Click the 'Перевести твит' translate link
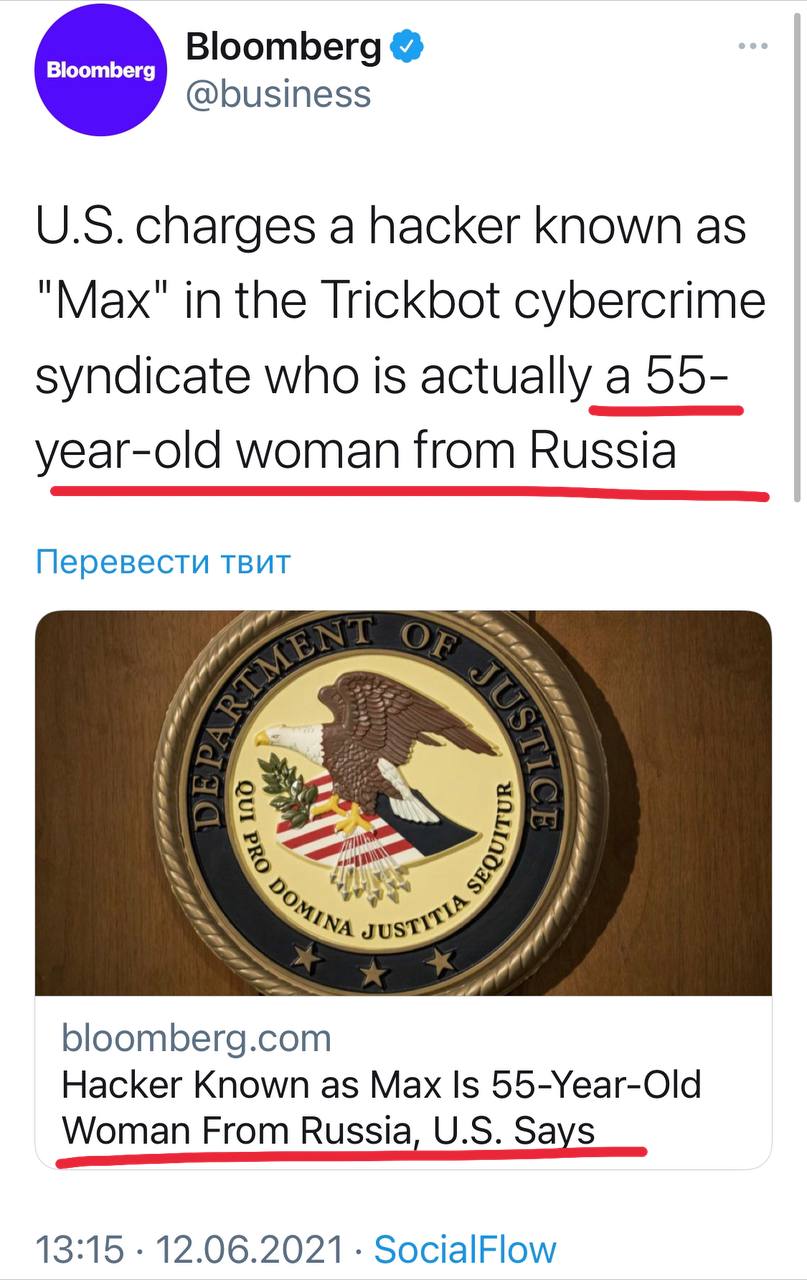This screenshot has height=1280, width=807. [162, 562]
